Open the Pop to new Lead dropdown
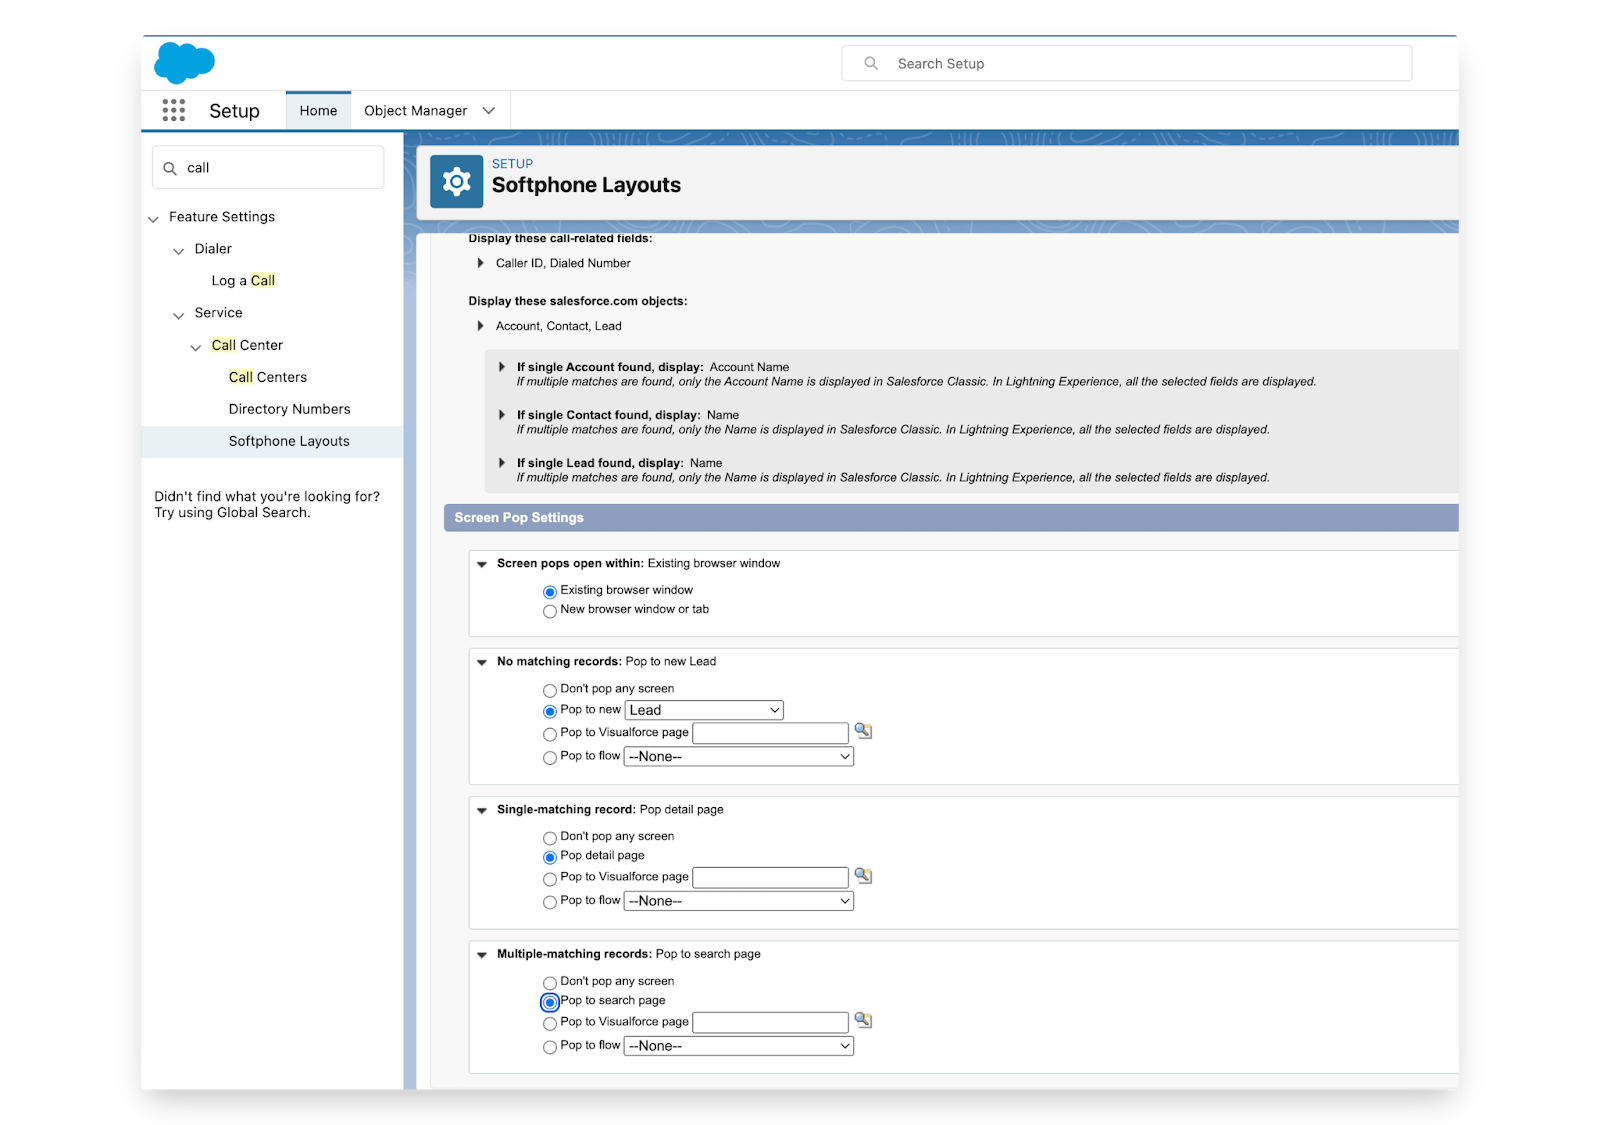1600x1125 pixels. (x=704, y=710)
